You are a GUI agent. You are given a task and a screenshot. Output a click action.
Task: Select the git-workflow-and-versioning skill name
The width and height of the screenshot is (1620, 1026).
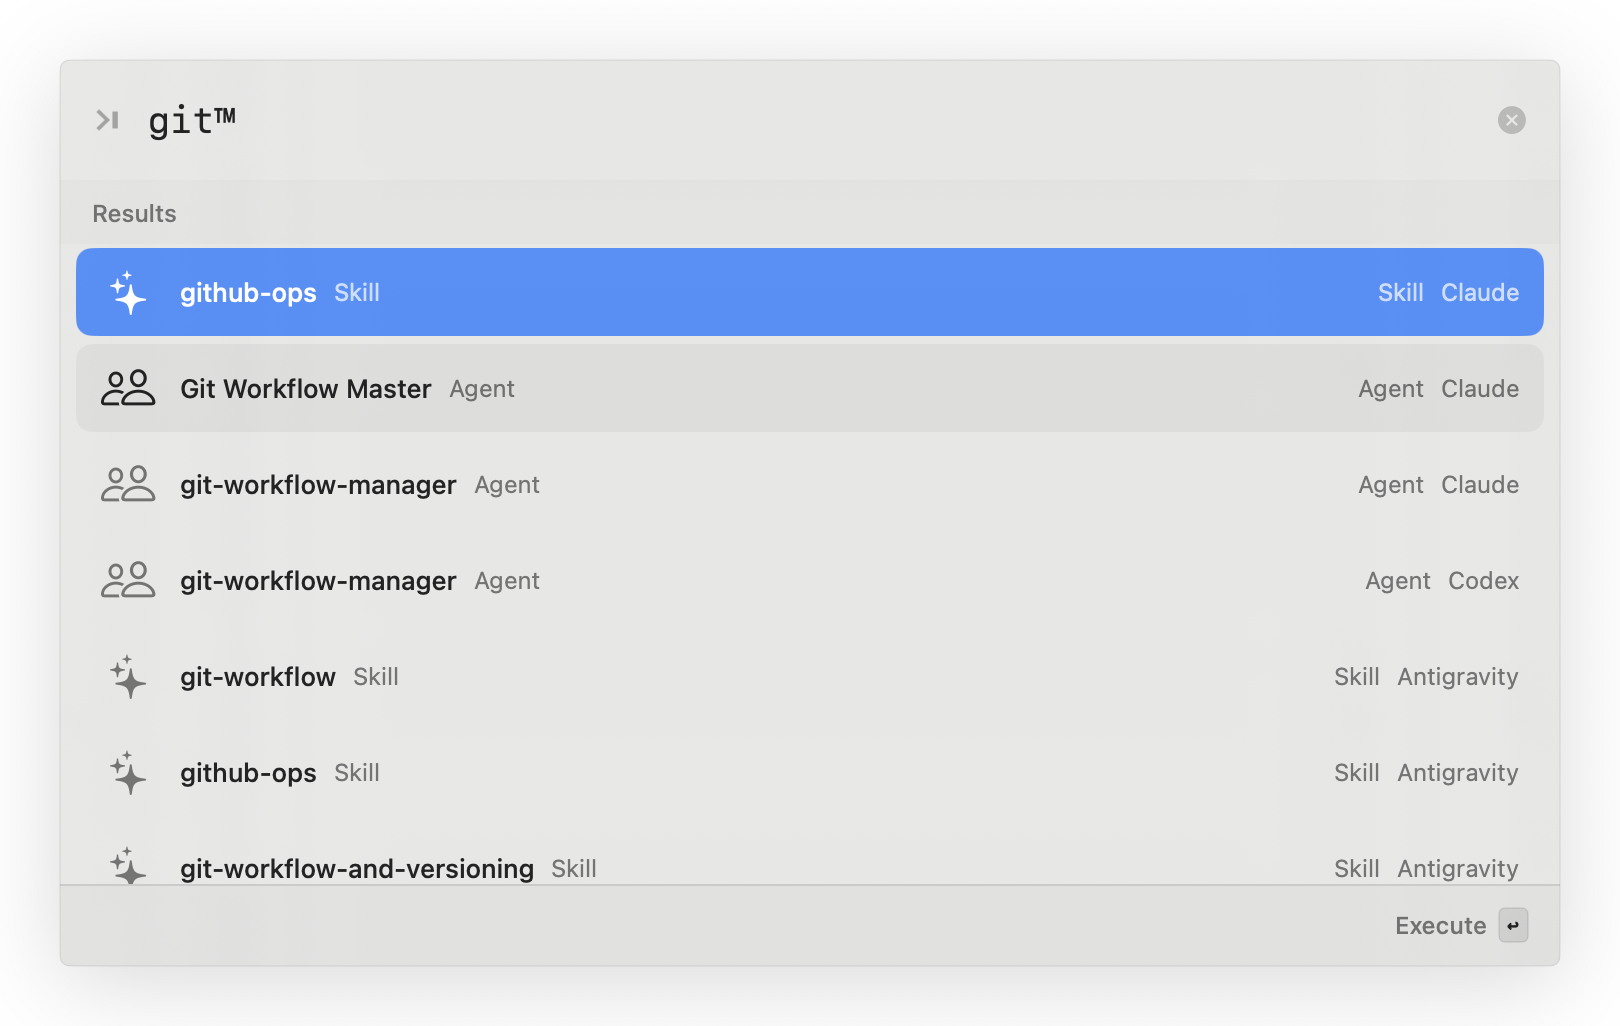[x=357, y=869]
